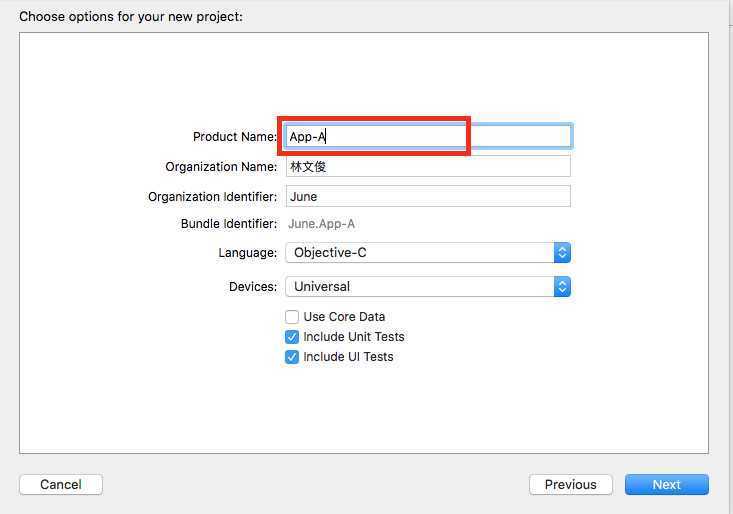Select the "Organization Identifier:" label text
The width and height of the screenshot is (733, 514).
click(x=212, y=197)
